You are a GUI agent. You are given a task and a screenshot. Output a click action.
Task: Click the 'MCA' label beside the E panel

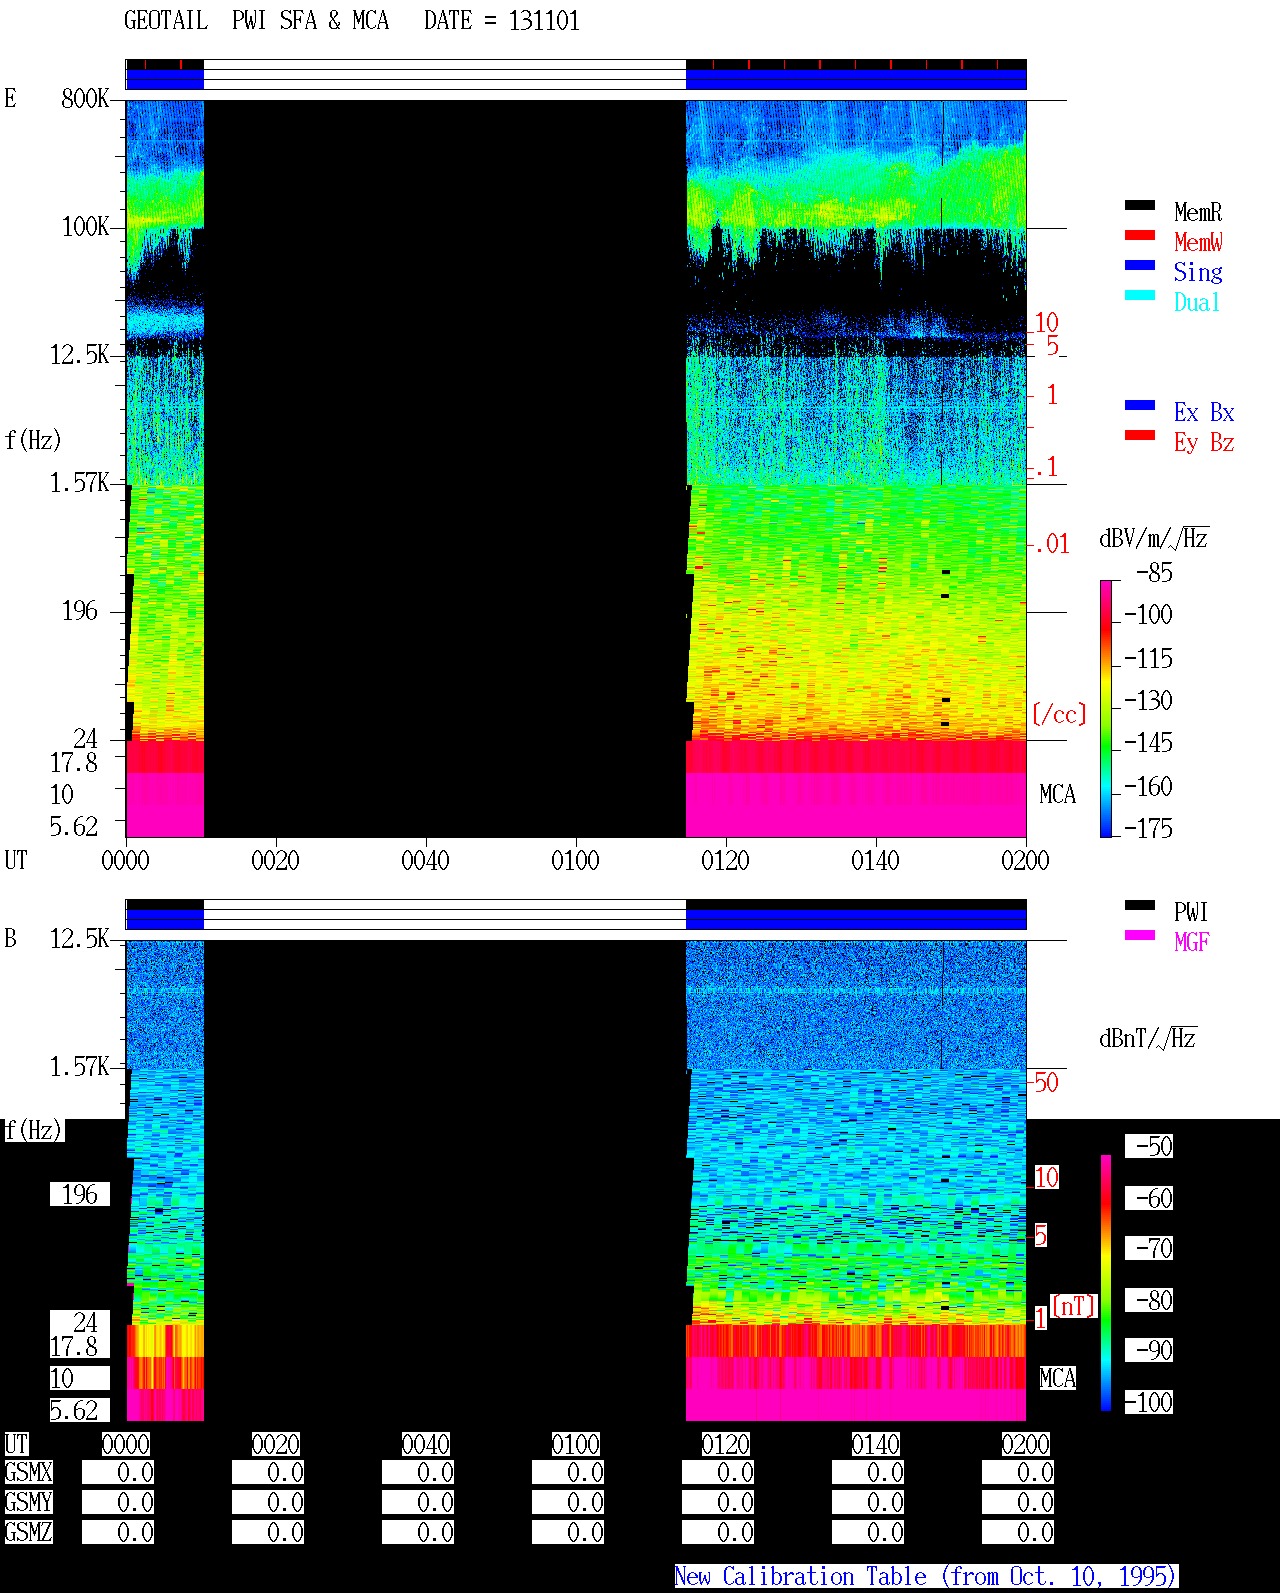pos(1057,794)
